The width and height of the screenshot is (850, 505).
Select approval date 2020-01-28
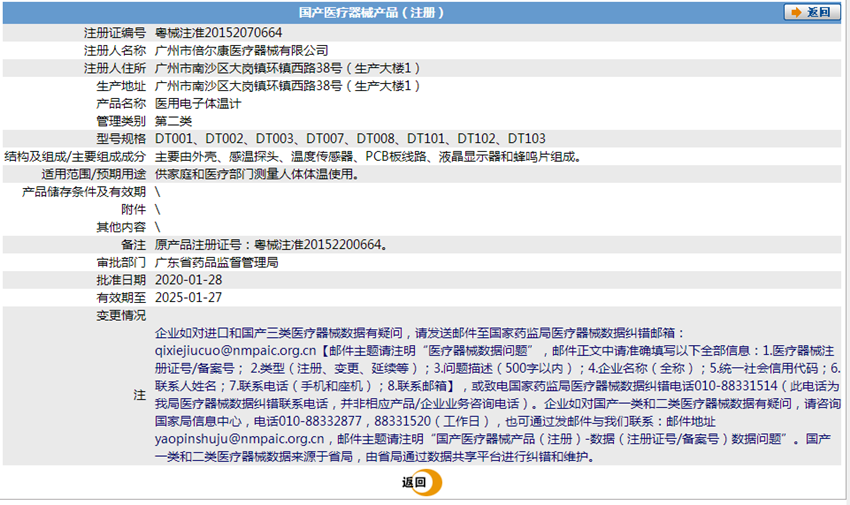point(189,280)
